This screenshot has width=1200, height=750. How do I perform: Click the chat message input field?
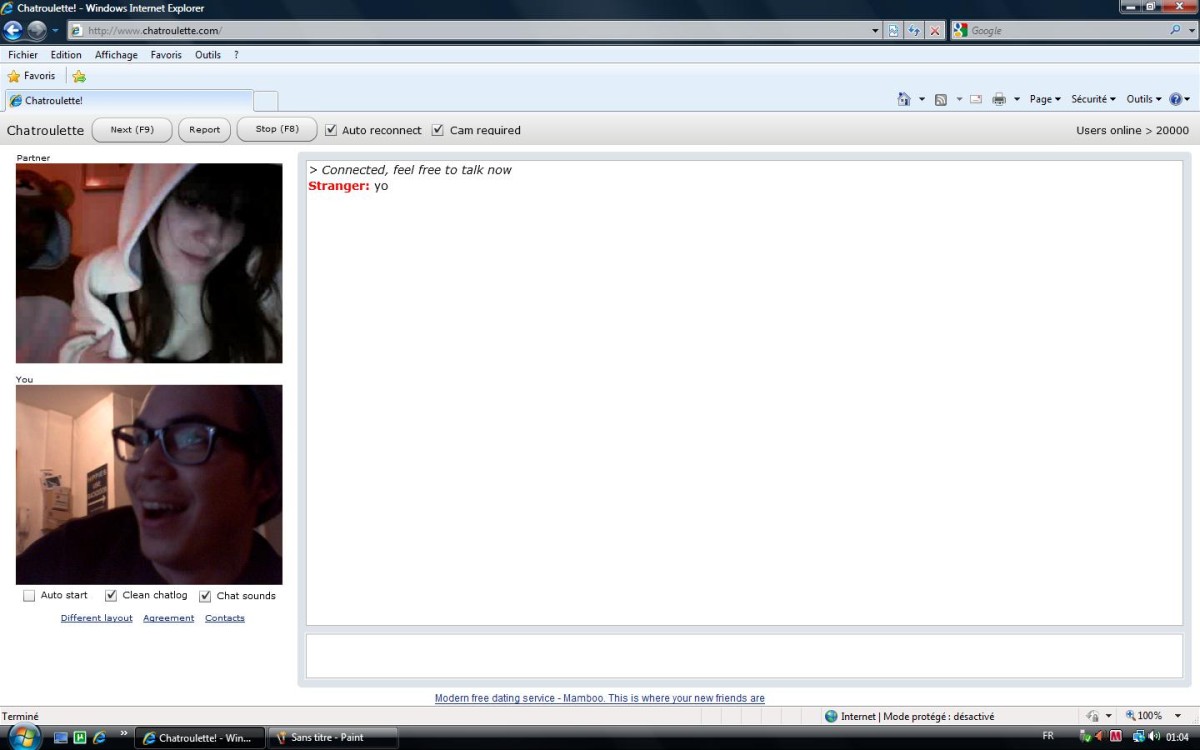pyautogui.click(x=744, y=656)
